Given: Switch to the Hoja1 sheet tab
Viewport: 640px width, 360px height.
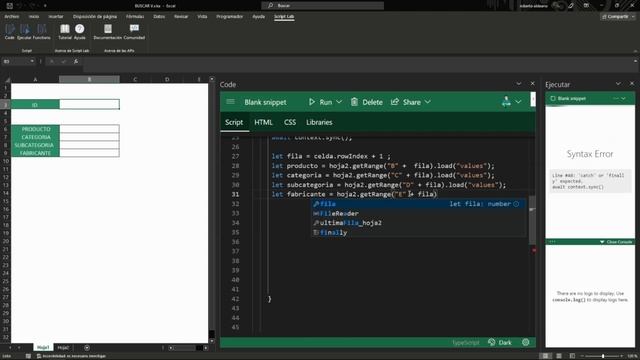Looking at the screenshot, I should (43, 348).
